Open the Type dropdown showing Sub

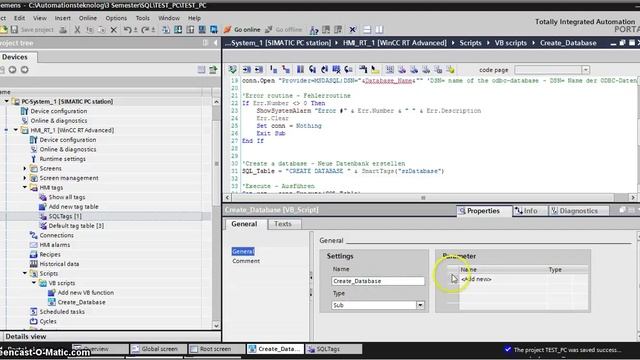[x=420, y=305]
